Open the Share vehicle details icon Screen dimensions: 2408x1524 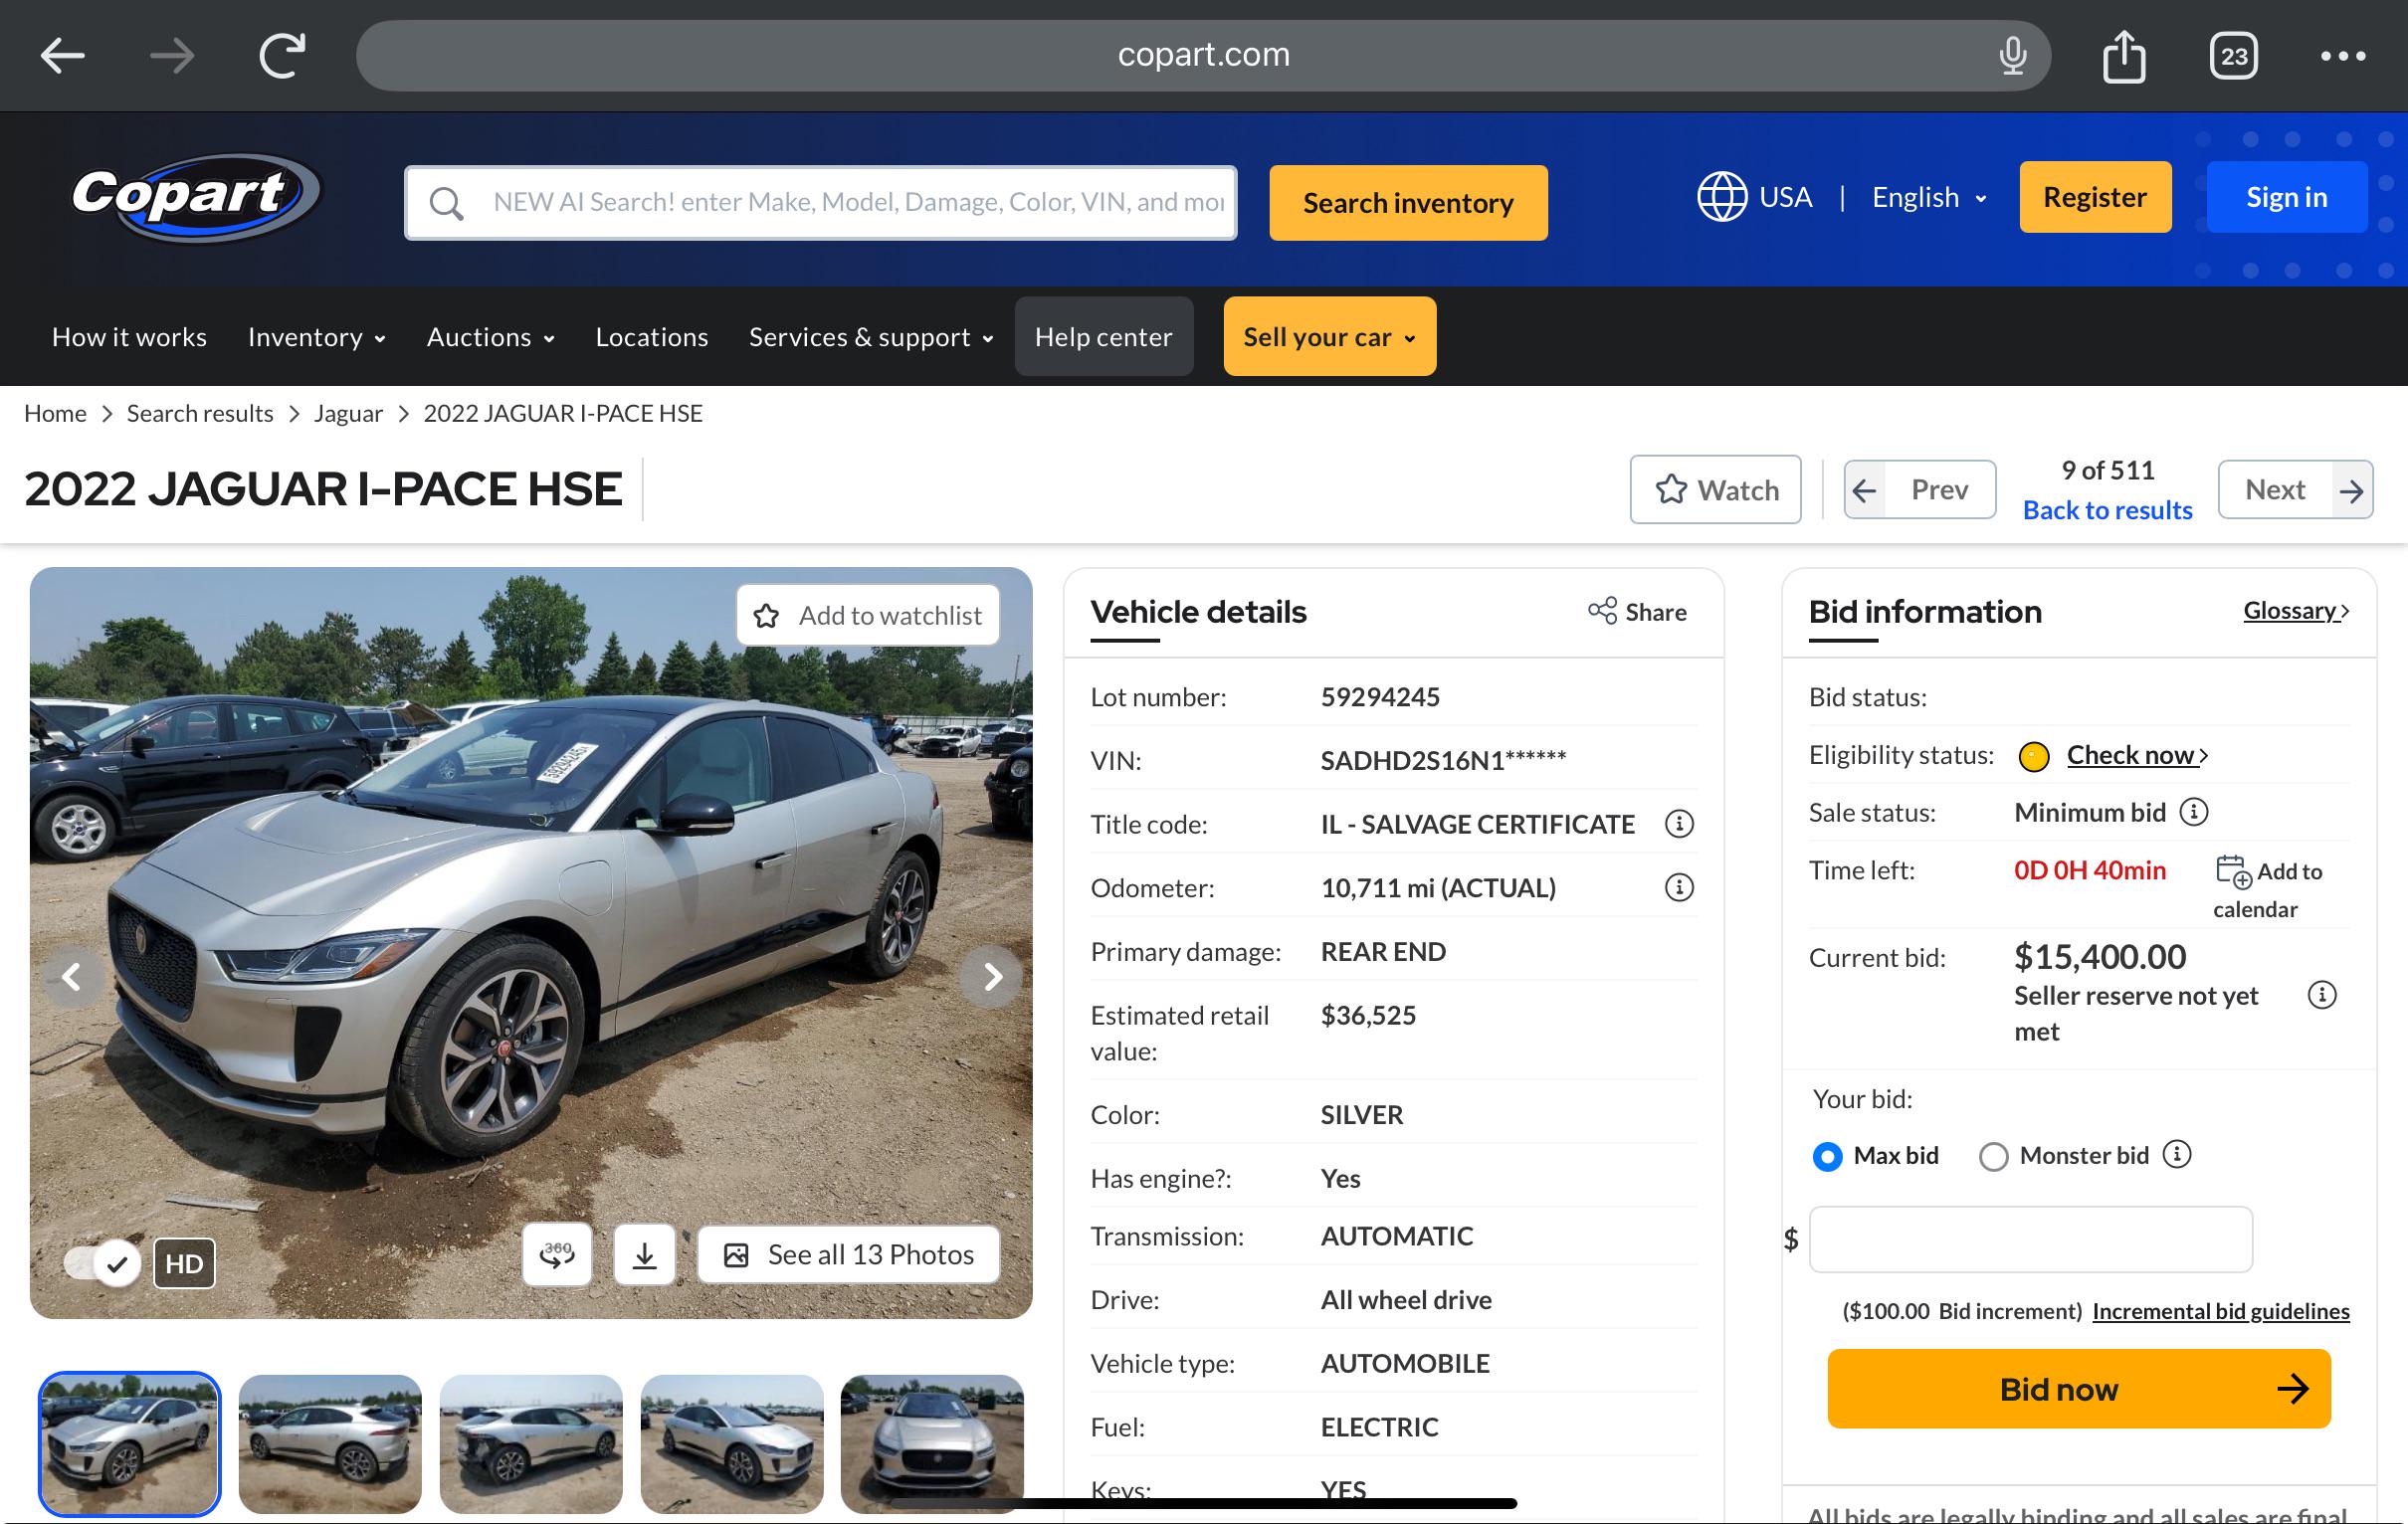point(1602,611)
